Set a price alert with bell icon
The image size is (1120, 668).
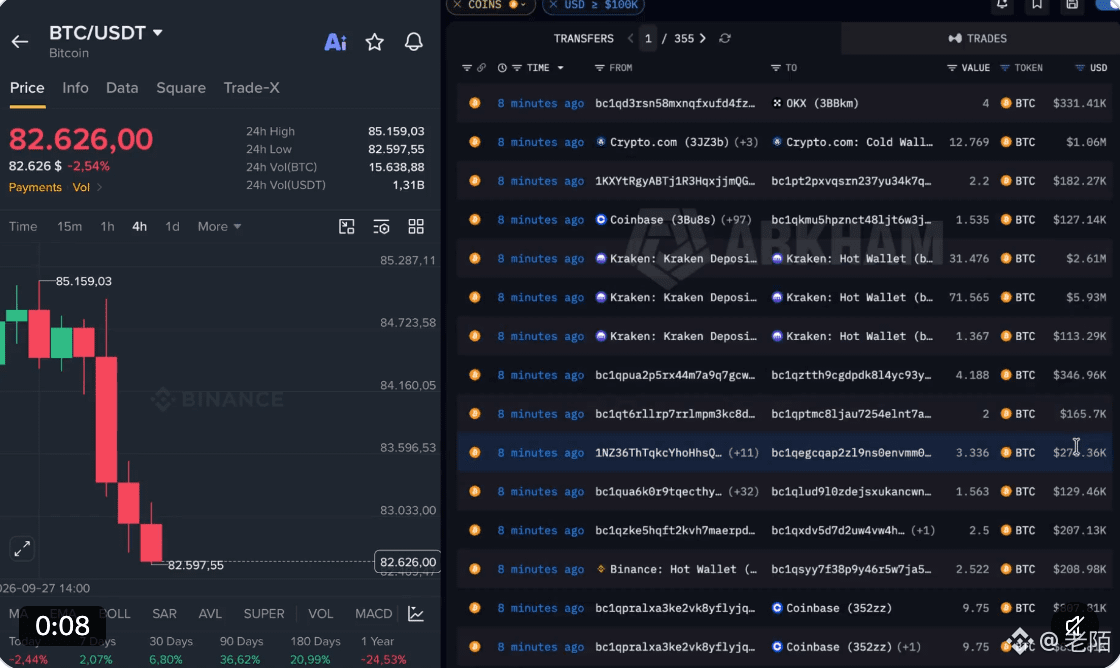414,42
